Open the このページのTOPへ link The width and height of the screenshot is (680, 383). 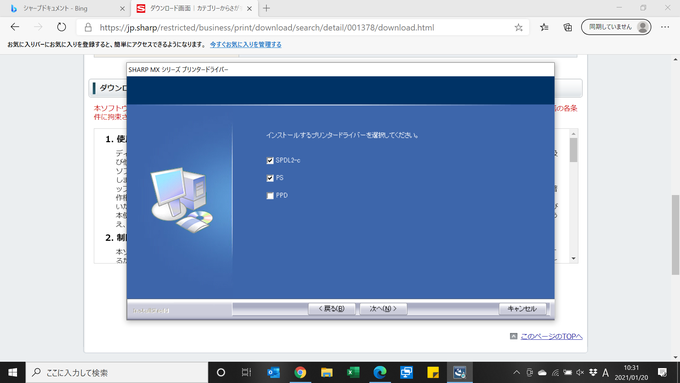[x=551, y=336]
